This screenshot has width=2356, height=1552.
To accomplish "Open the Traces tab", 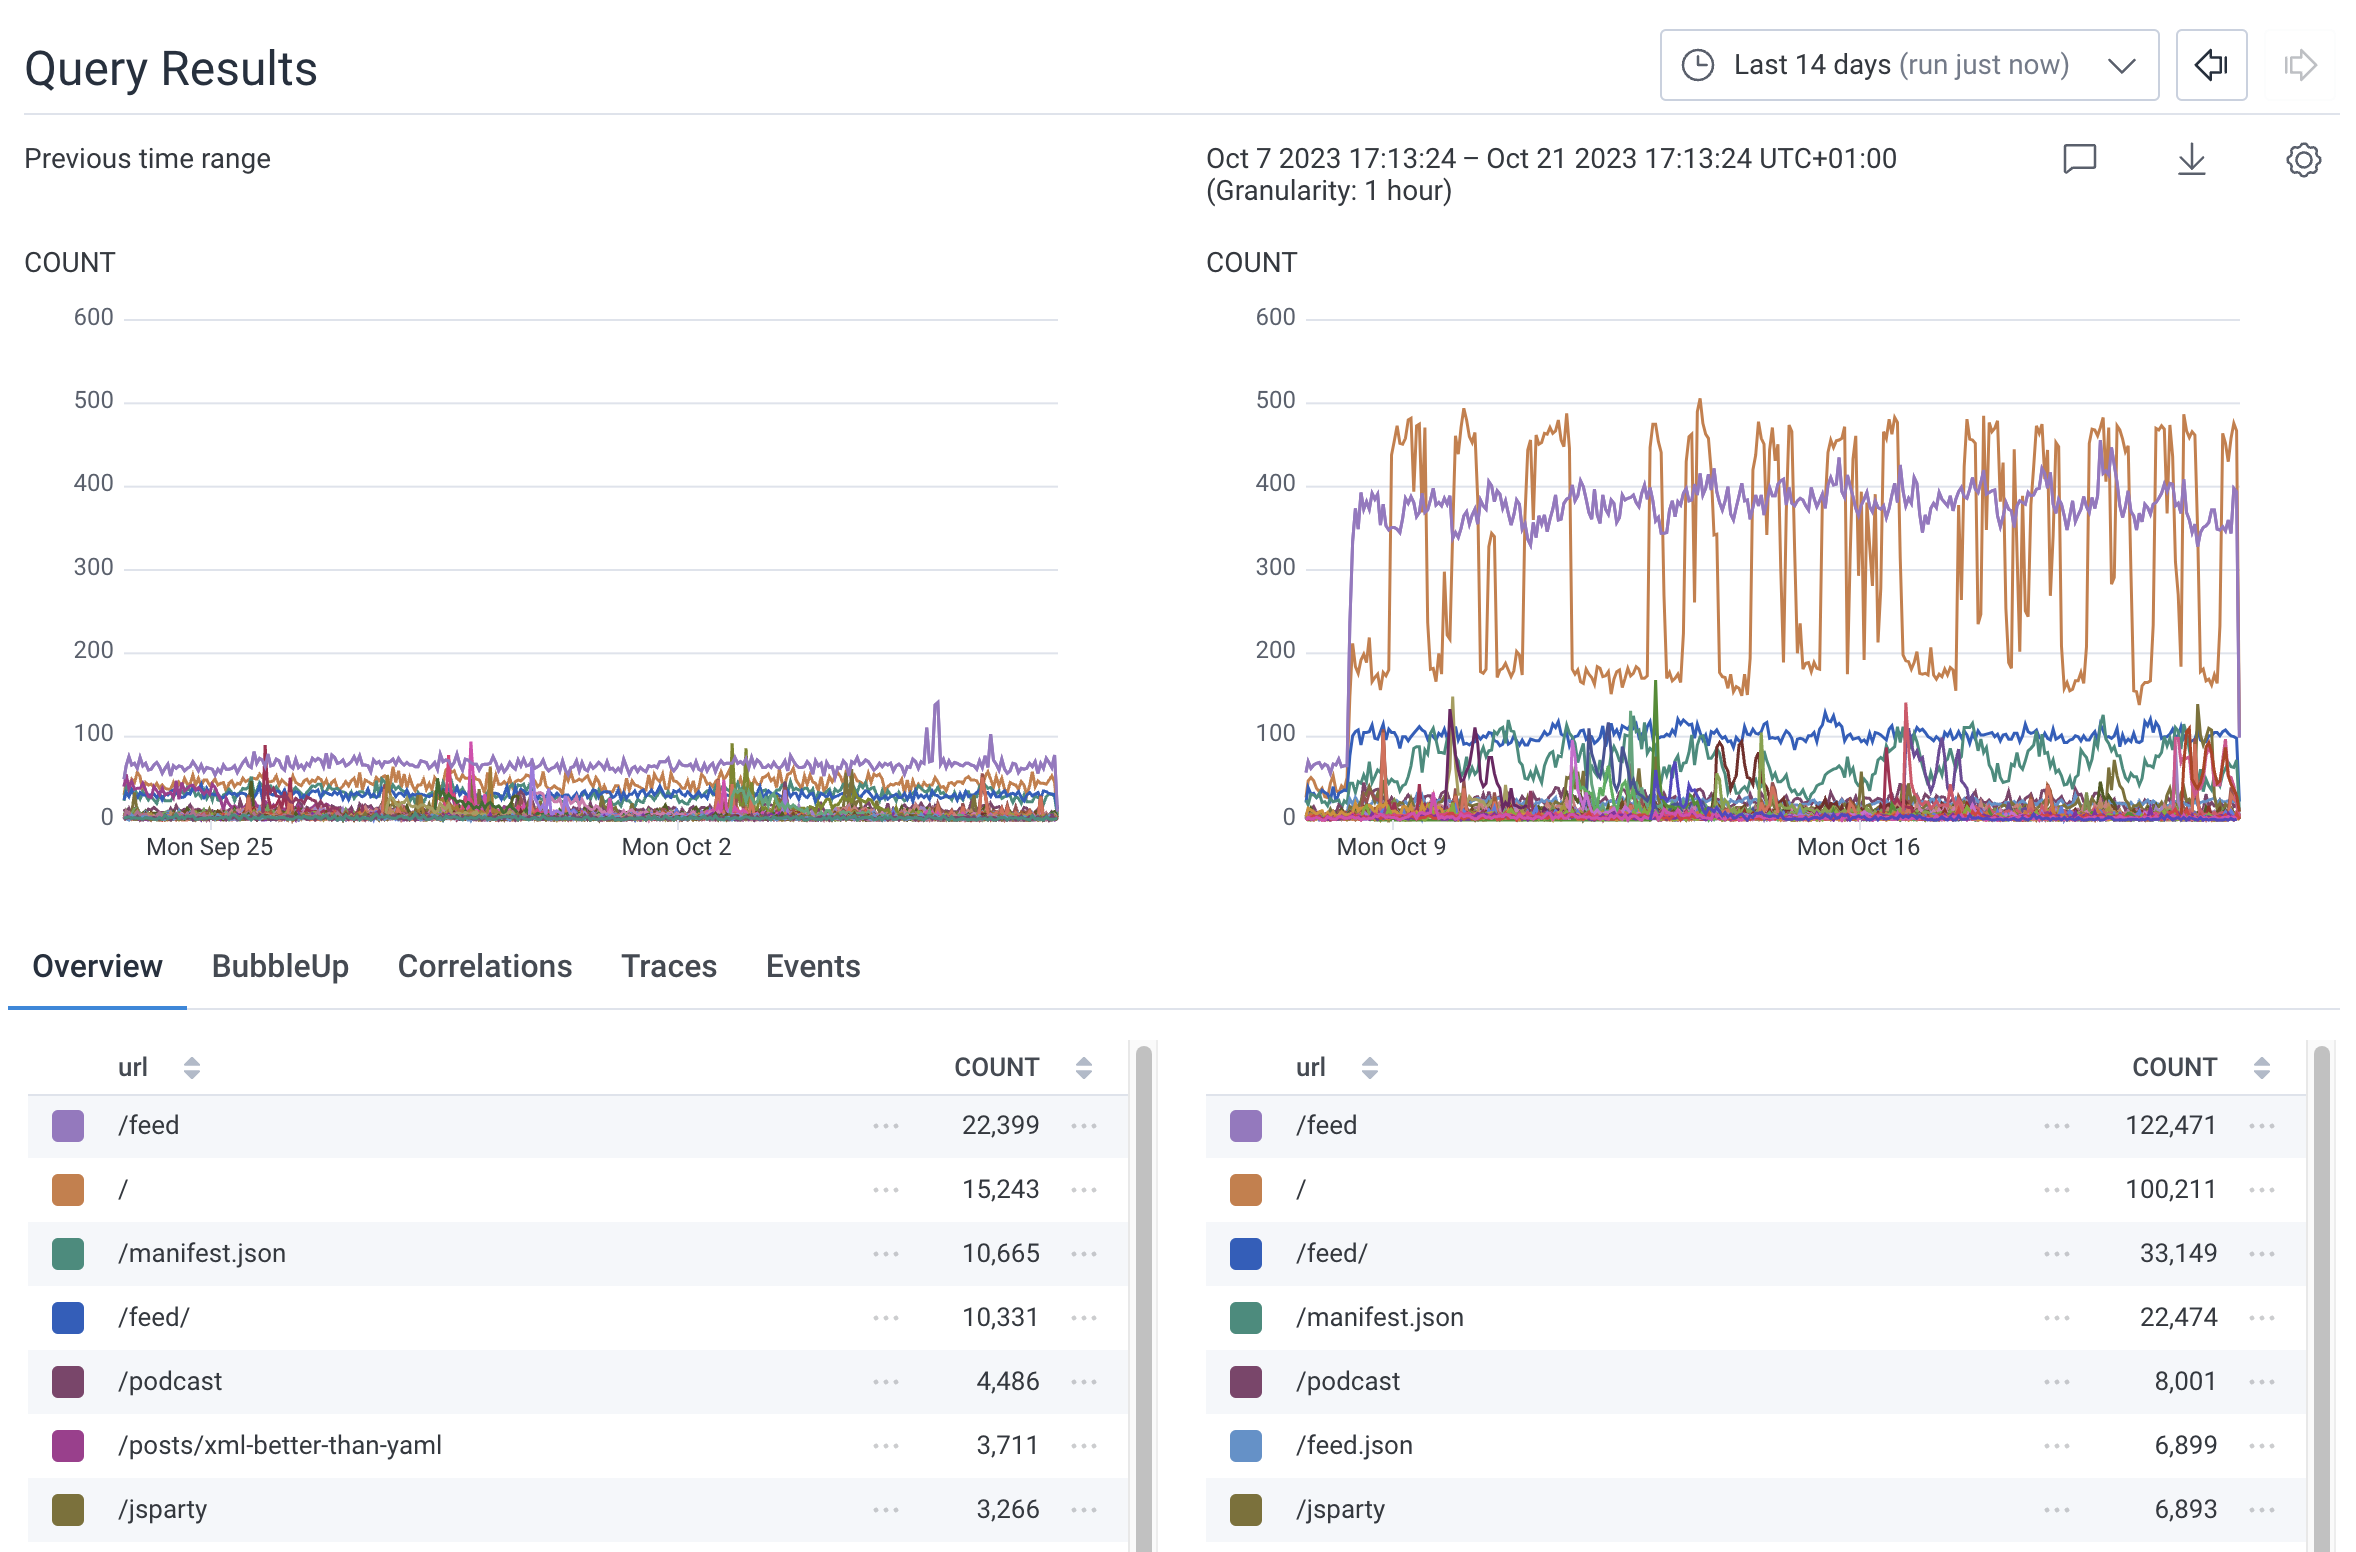I will [x=668, y=967].
